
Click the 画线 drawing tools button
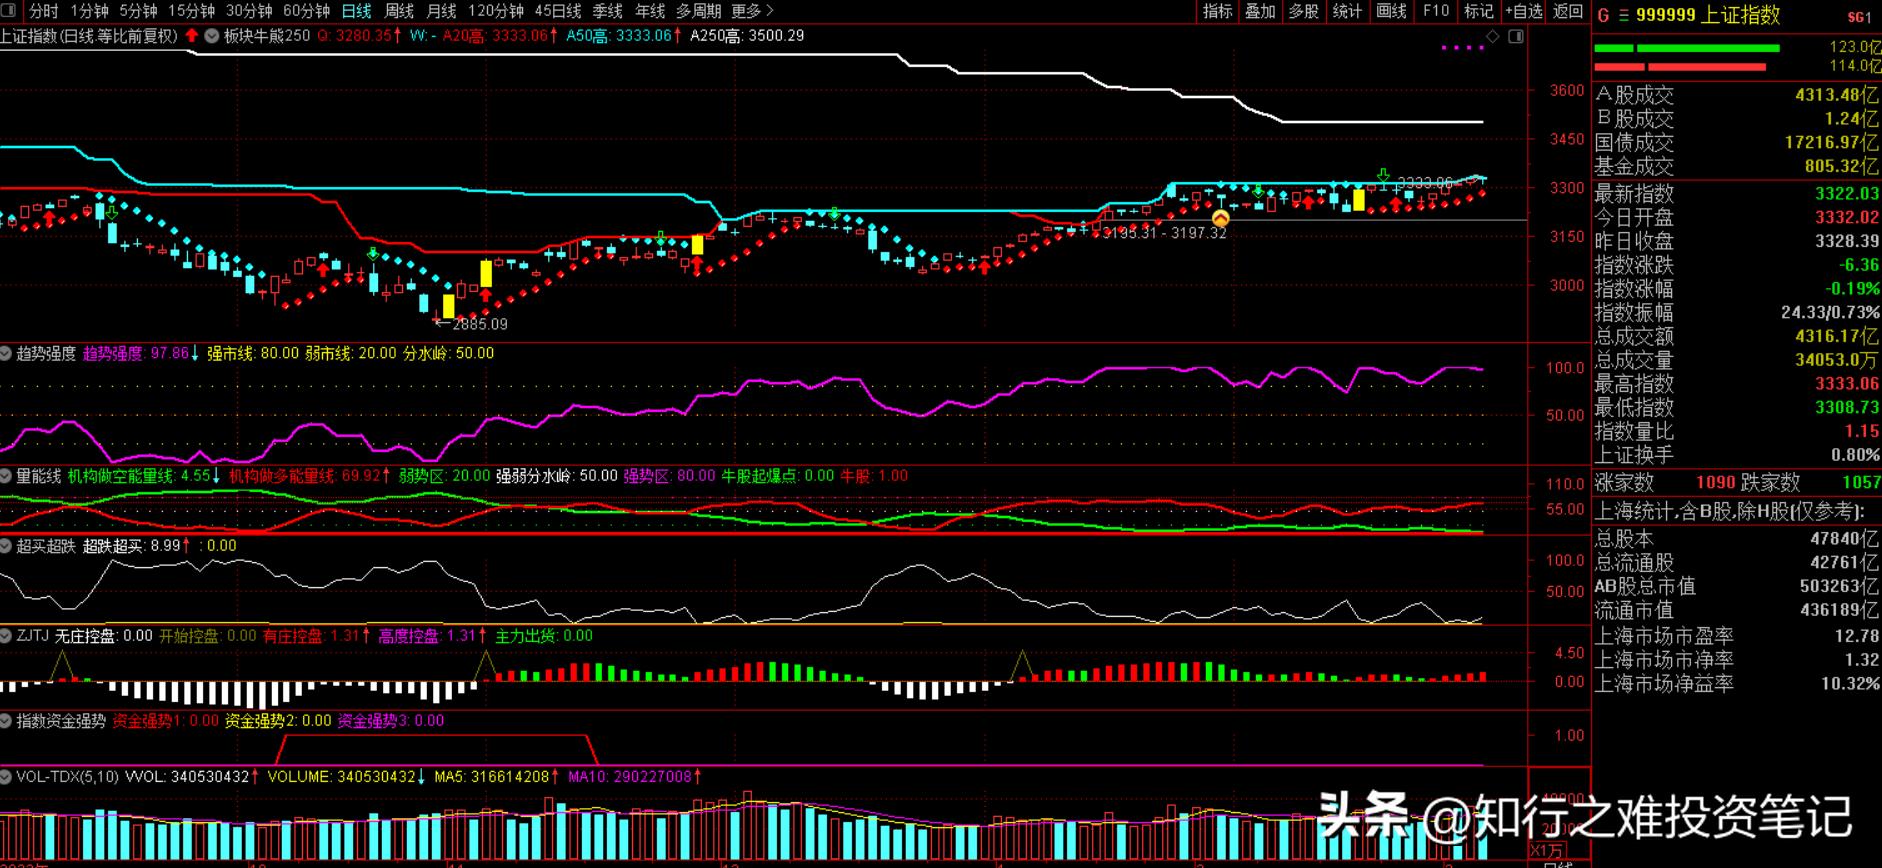coord(1391,11)
